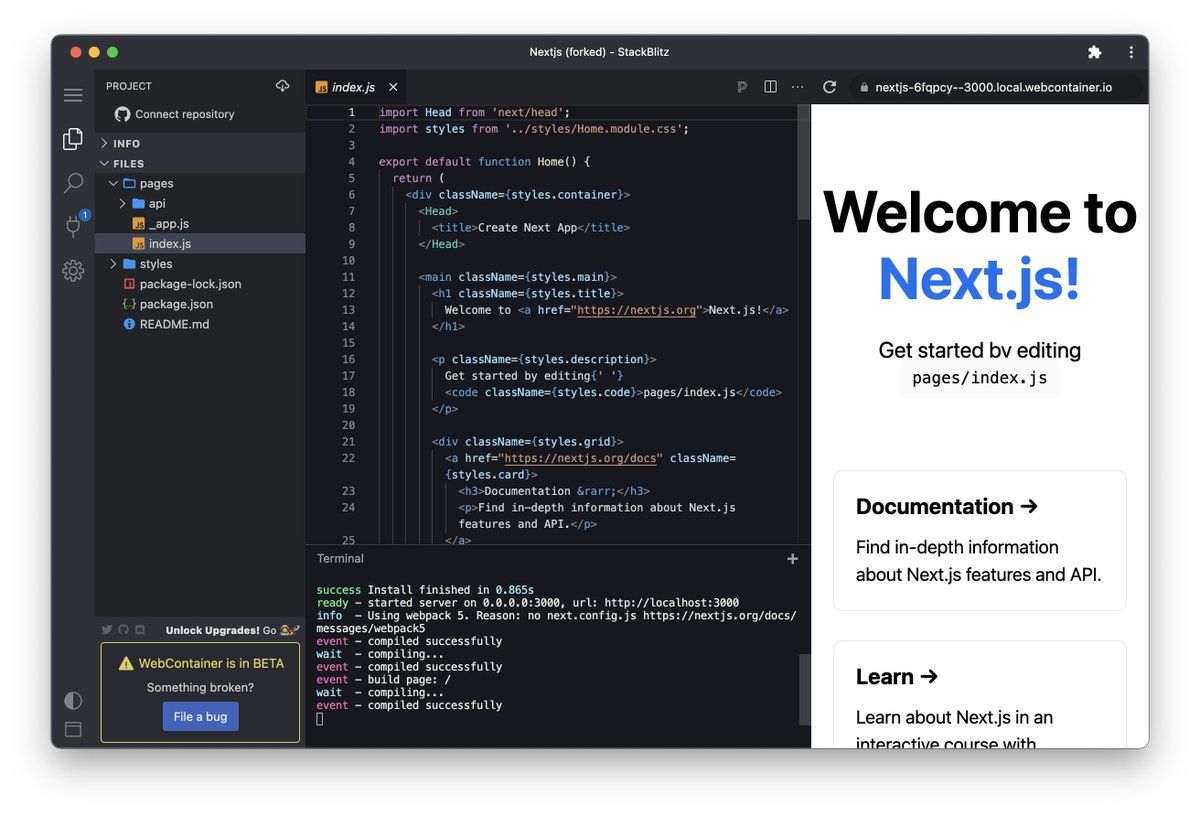Screen dimensions: 1200x816
Task: Select the index.js editor tab
Action: point(357,87)
